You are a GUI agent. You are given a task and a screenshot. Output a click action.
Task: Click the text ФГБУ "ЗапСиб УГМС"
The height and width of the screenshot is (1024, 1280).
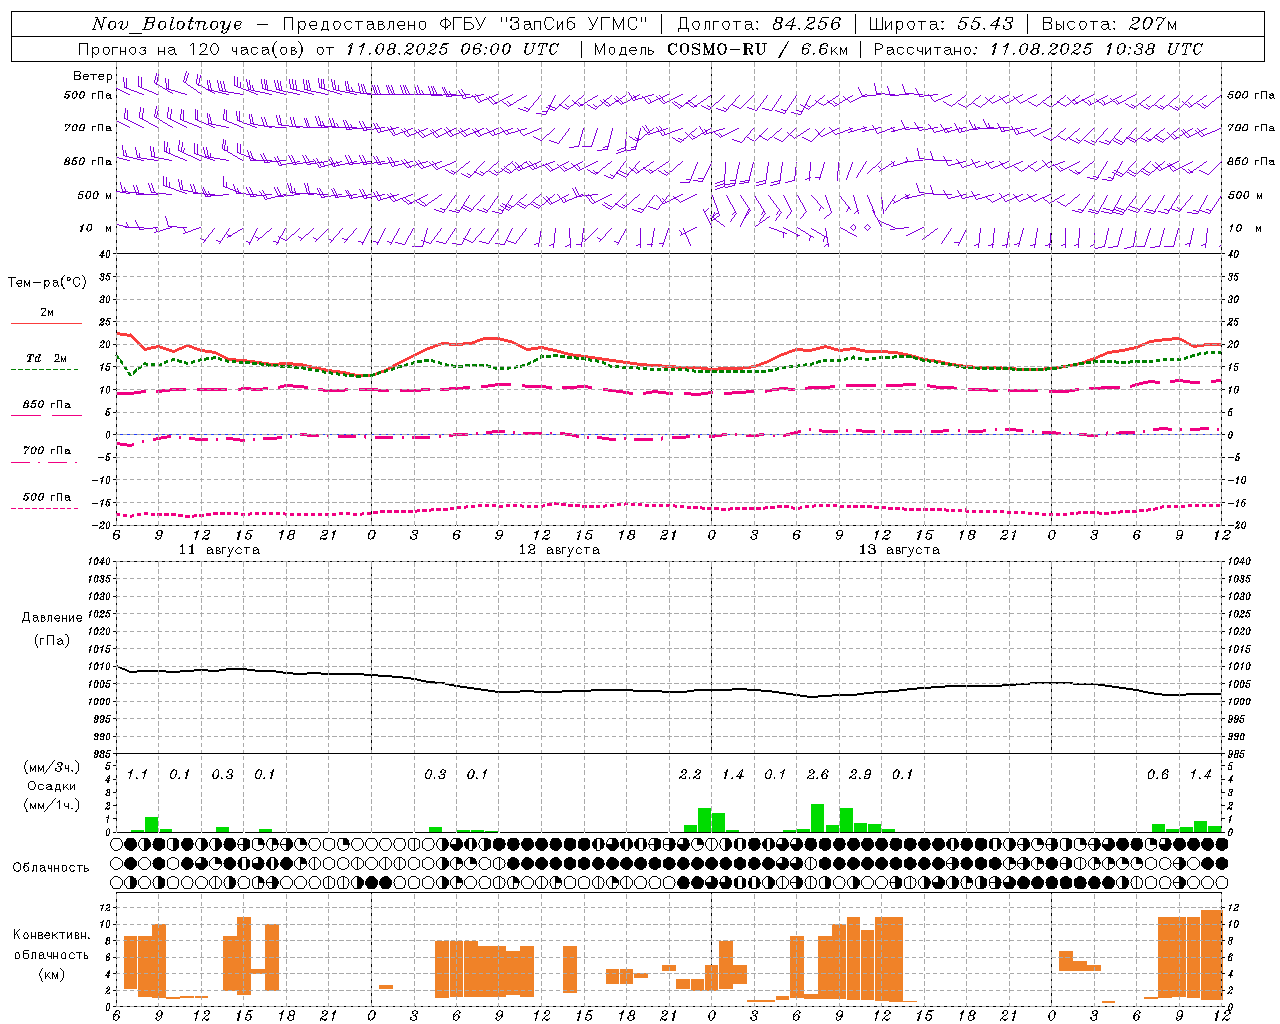click(x=544, y=24)
